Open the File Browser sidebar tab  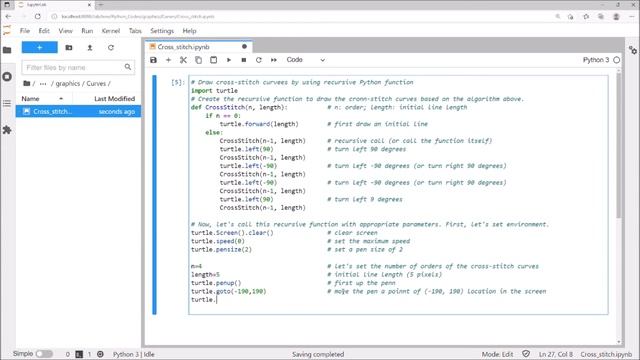7,50
